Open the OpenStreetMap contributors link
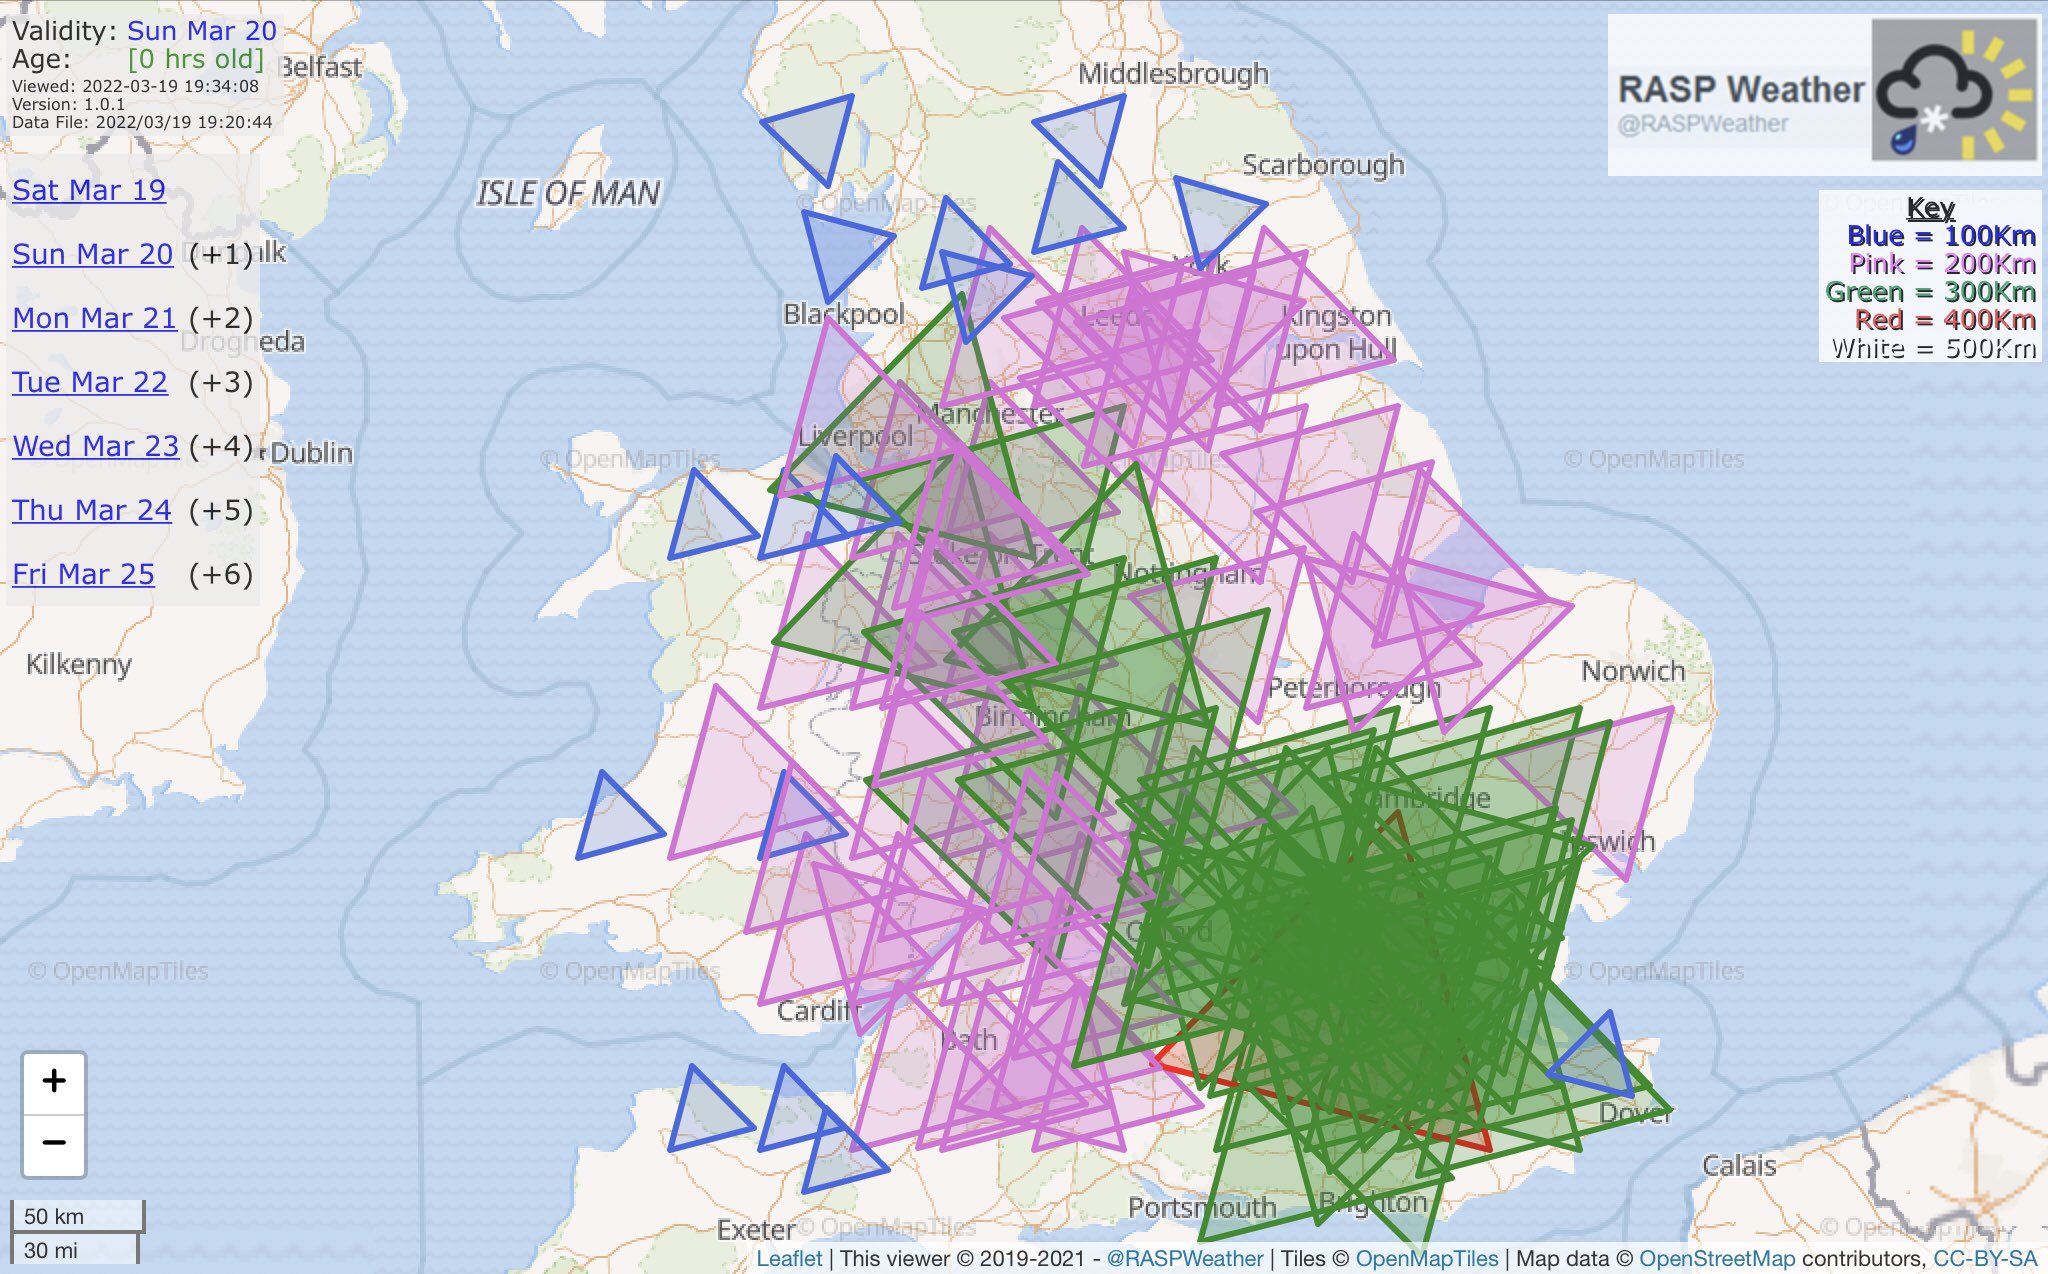2048x1274 pixels. [1716, 1258]
